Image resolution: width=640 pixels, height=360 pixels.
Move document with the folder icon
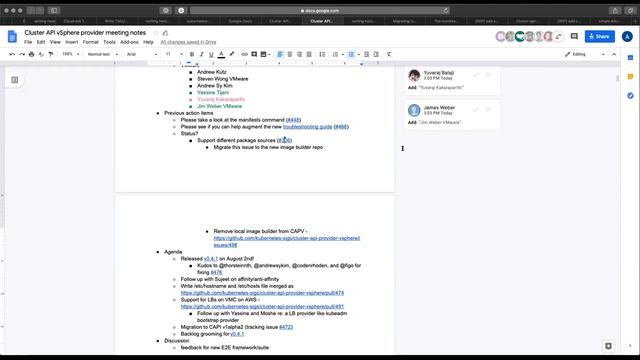[x=165, y=33]
